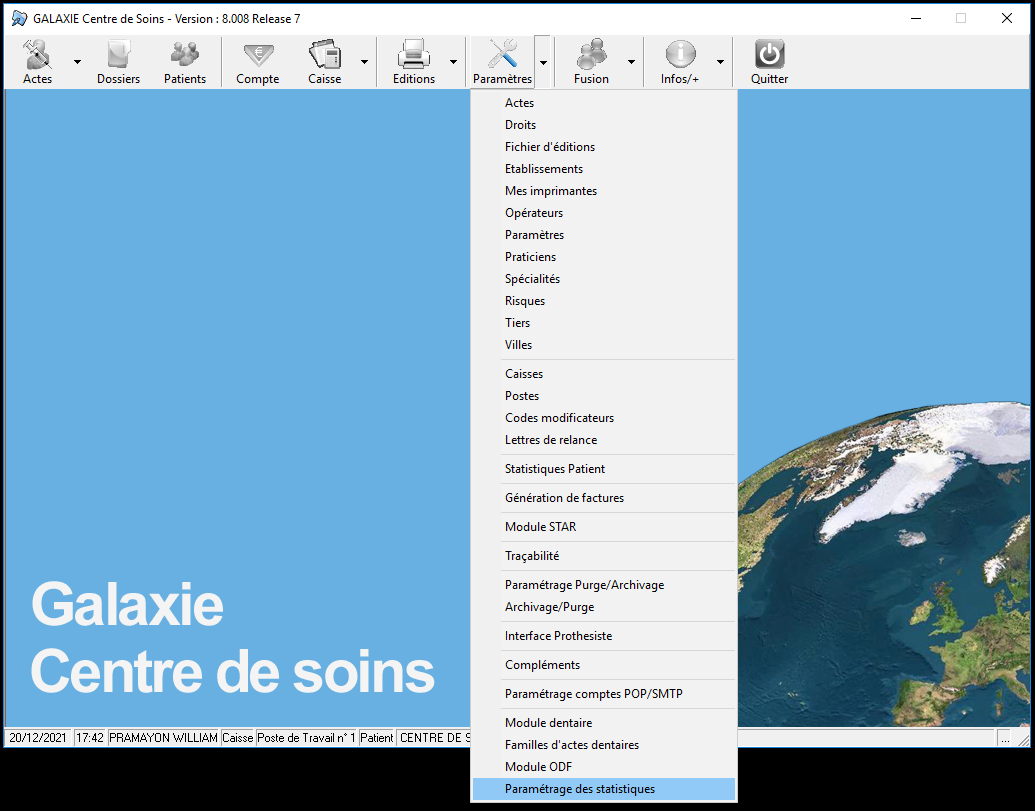This screenshot has width=1035, height=811.
Task: Click highlighted Paramétrage des statistiques entry
Action: point(604,789)
